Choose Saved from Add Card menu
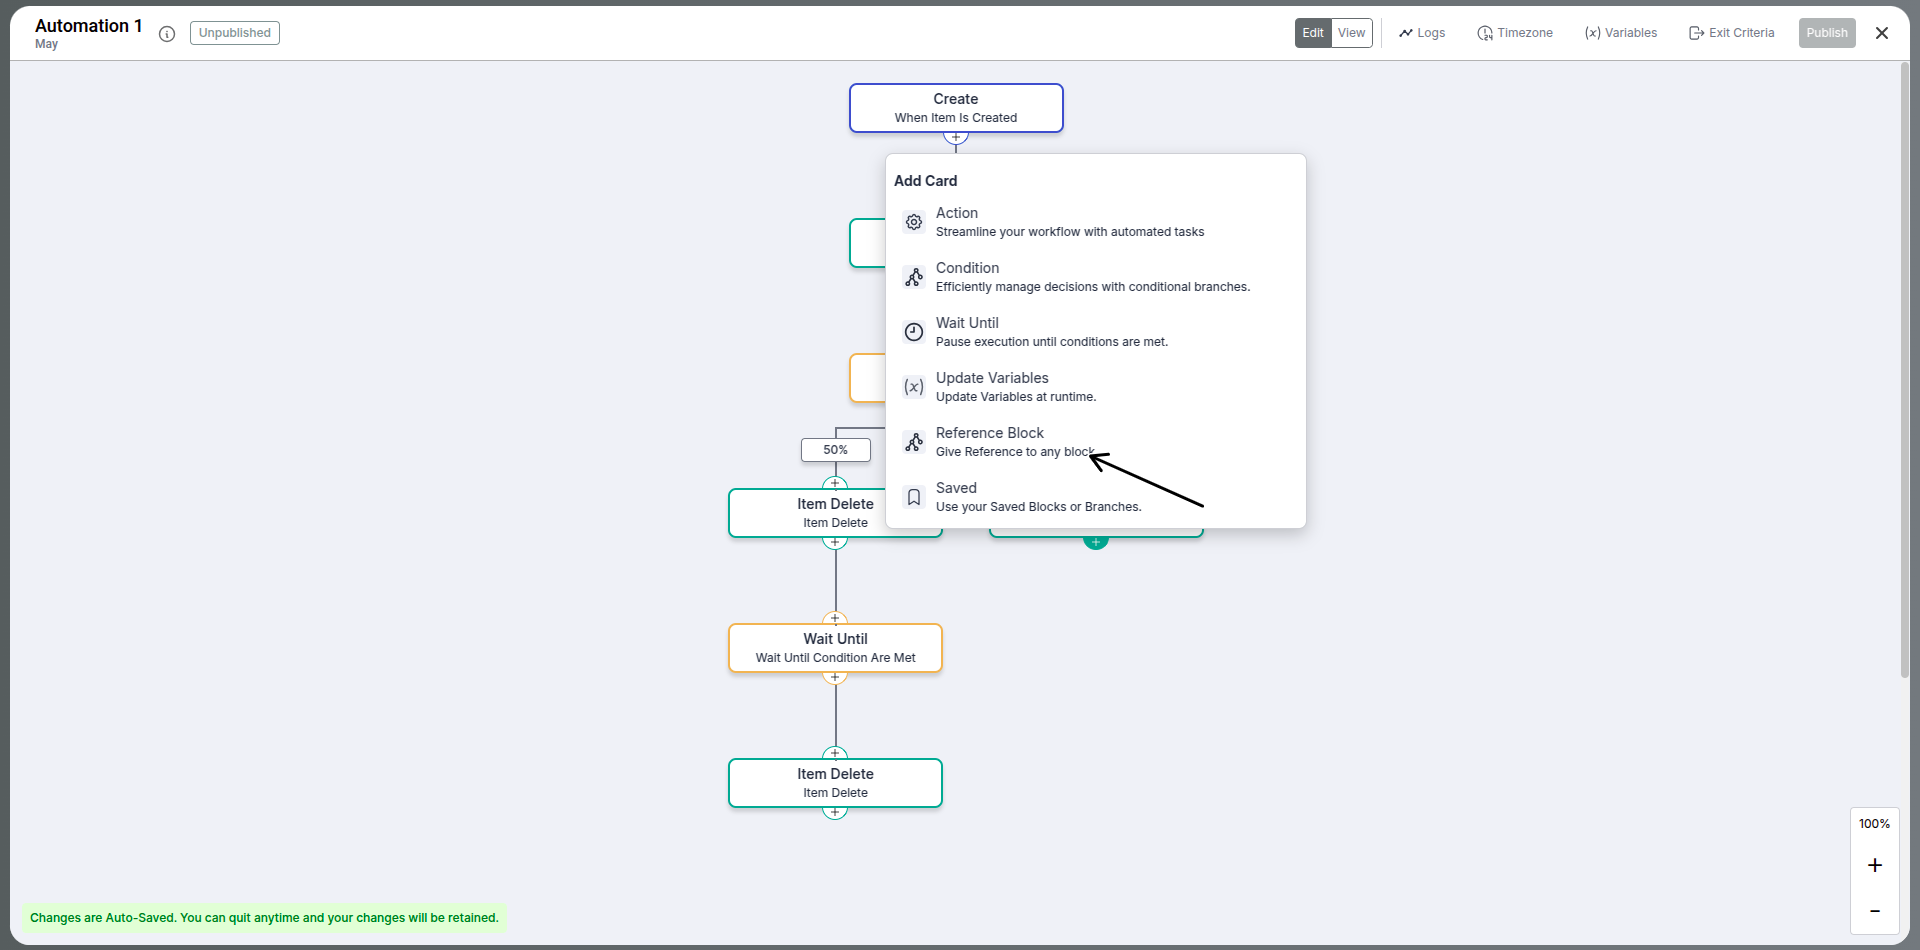This screenshot has width=1920, height=950. pos(1095,497)
